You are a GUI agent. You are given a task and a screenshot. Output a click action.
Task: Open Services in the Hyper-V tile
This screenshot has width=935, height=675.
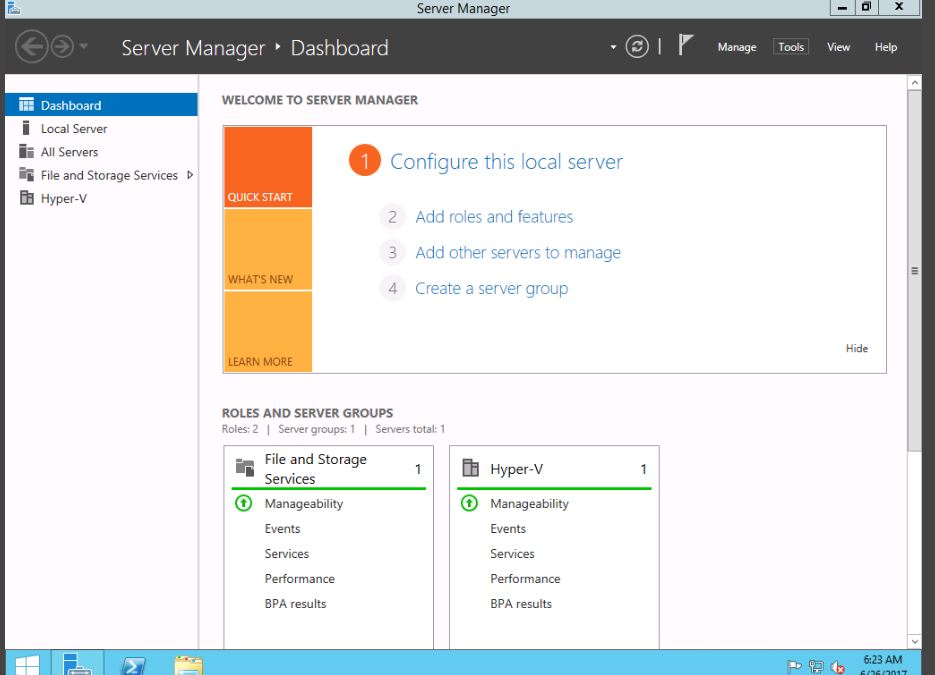click(x=512, y=554)
